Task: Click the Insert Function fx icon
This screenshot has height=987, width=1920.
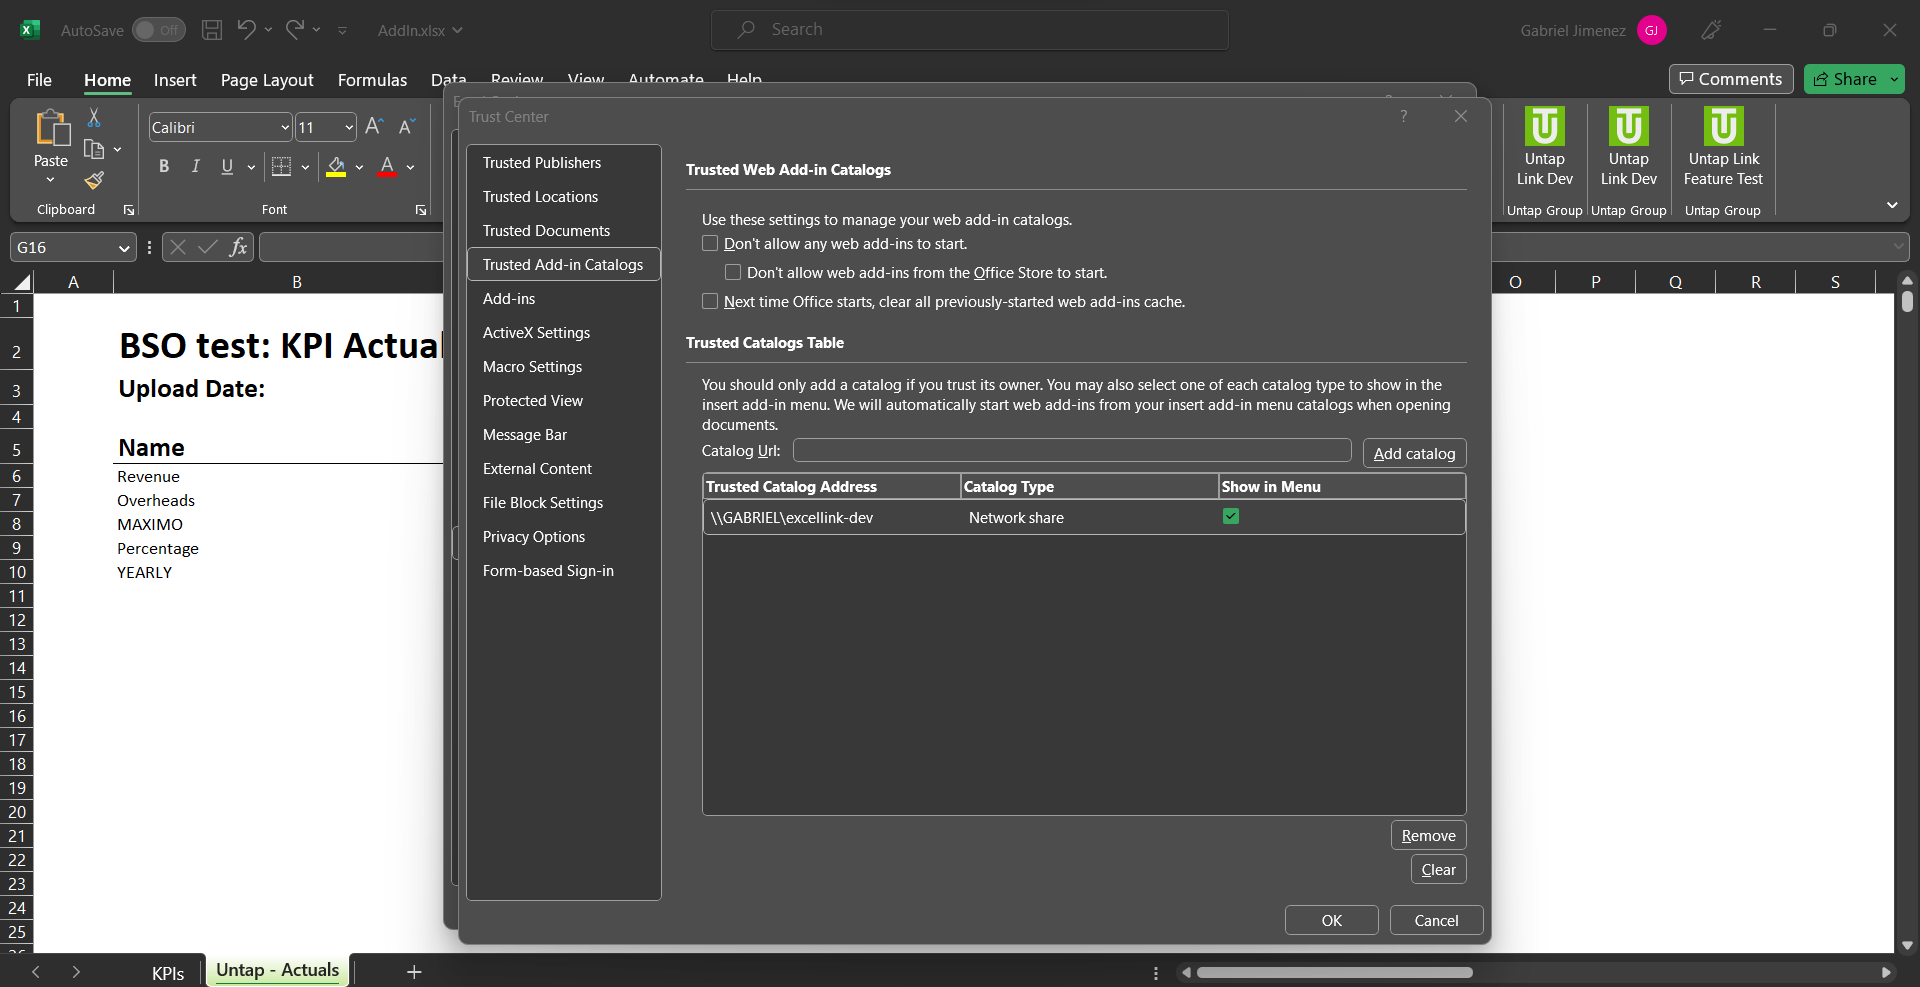Action: (x=238, y=247)
